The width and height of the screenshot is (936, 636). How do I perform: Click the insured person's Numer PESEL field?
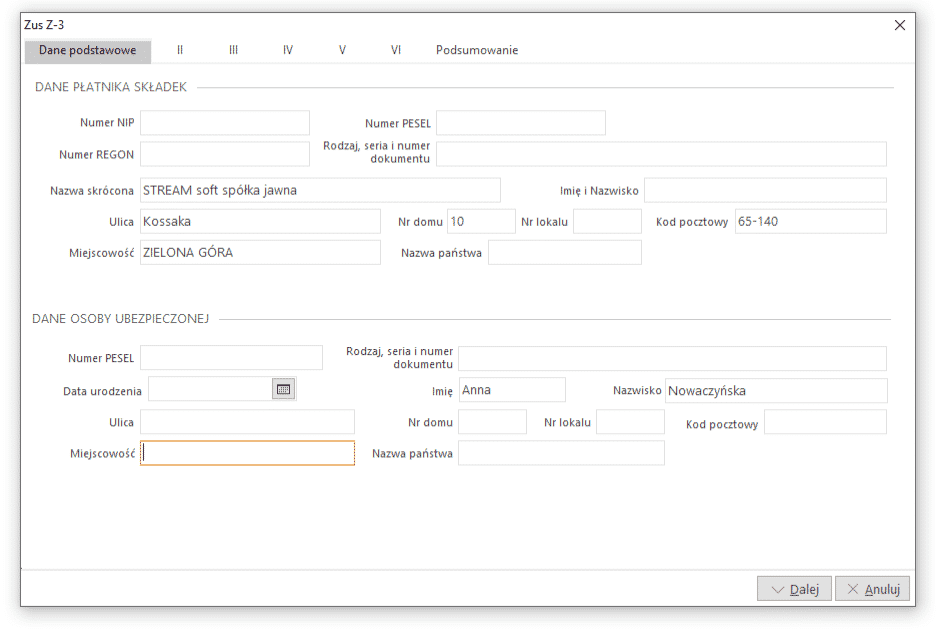(232, 358)
